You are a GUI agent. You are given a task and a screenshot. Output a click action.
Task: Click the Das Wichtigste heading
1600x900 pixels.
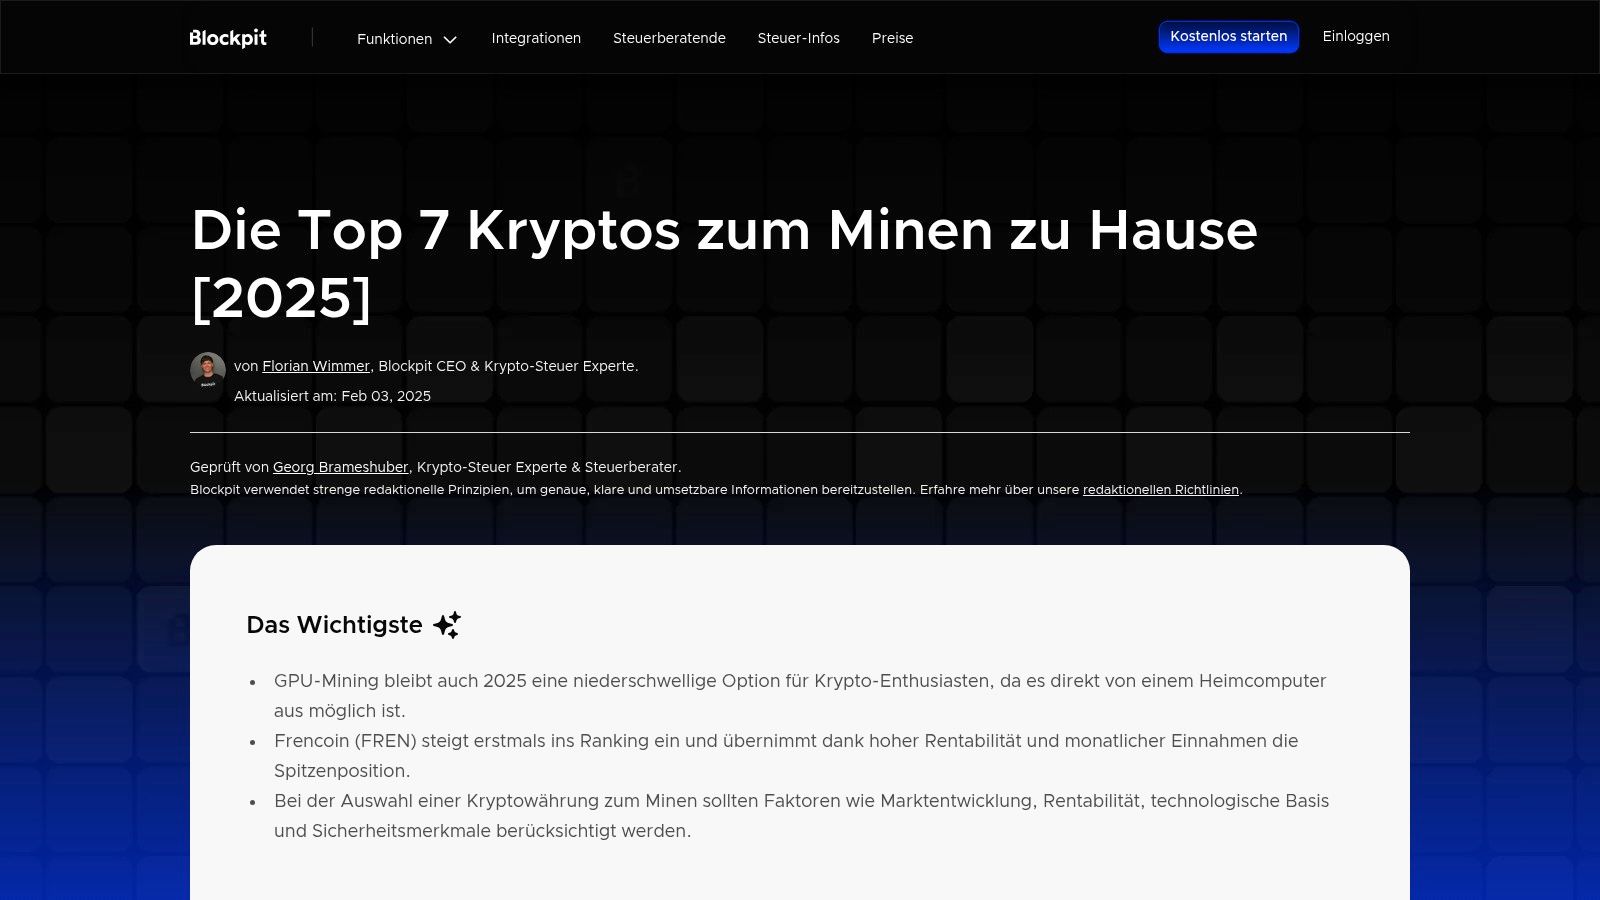click(334, 625)
